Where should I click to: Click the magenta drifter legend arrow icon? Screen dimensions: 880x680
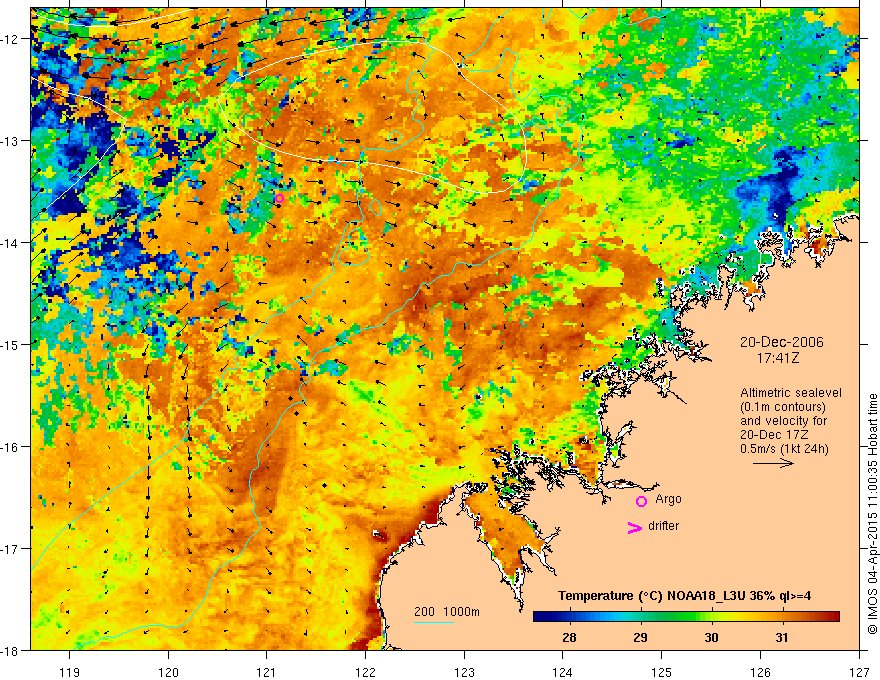point(635,527)
